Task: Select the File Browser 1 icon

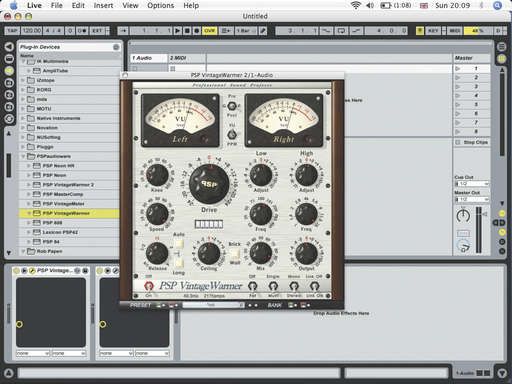Action: click(9, 83)
